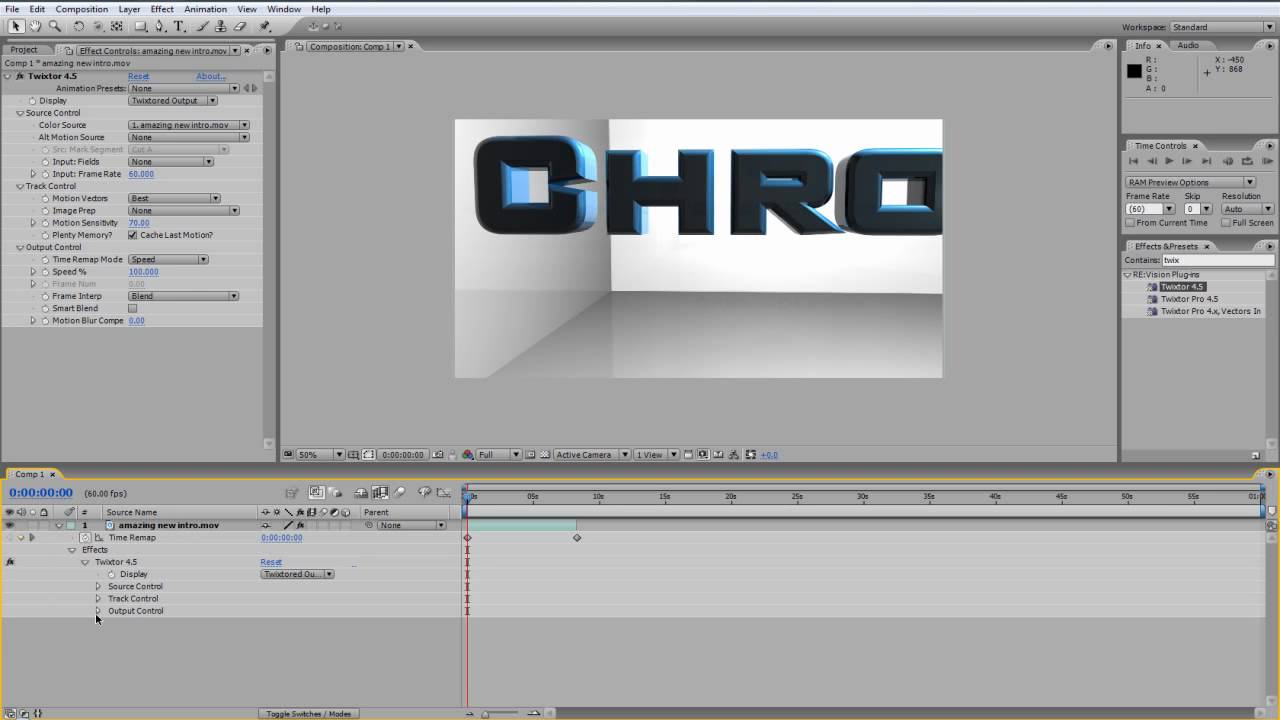Toggle the layer's effects fx switch
Image resolution: width=1280 pixels, height=720 pixels.
[300, 525]
